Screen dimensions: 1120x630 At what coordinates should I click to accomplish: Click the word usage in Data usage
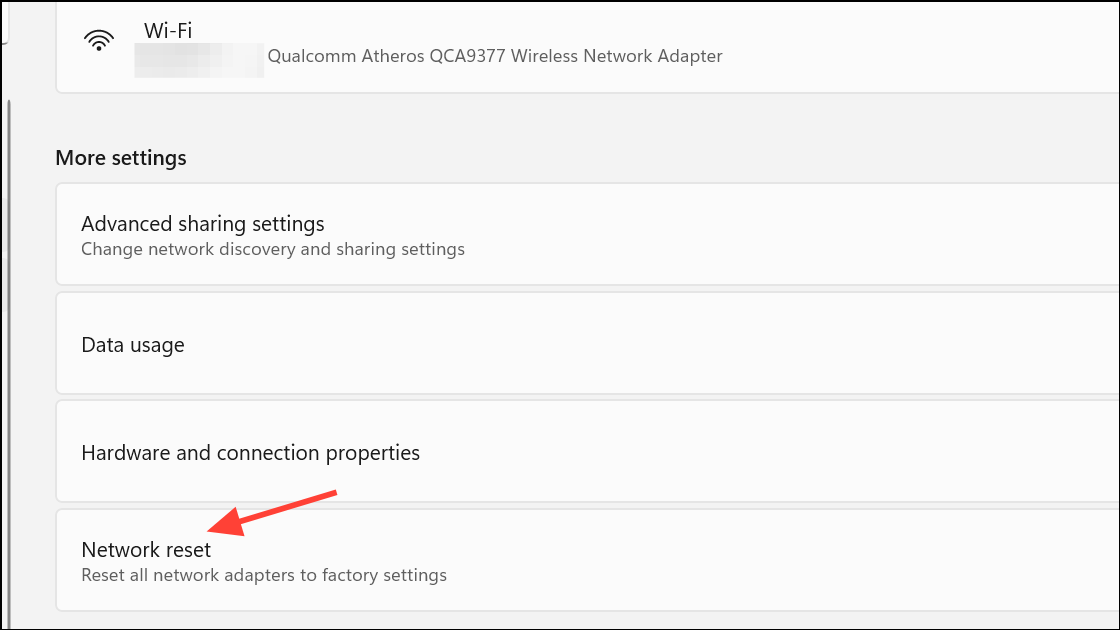tap(157, 346)
